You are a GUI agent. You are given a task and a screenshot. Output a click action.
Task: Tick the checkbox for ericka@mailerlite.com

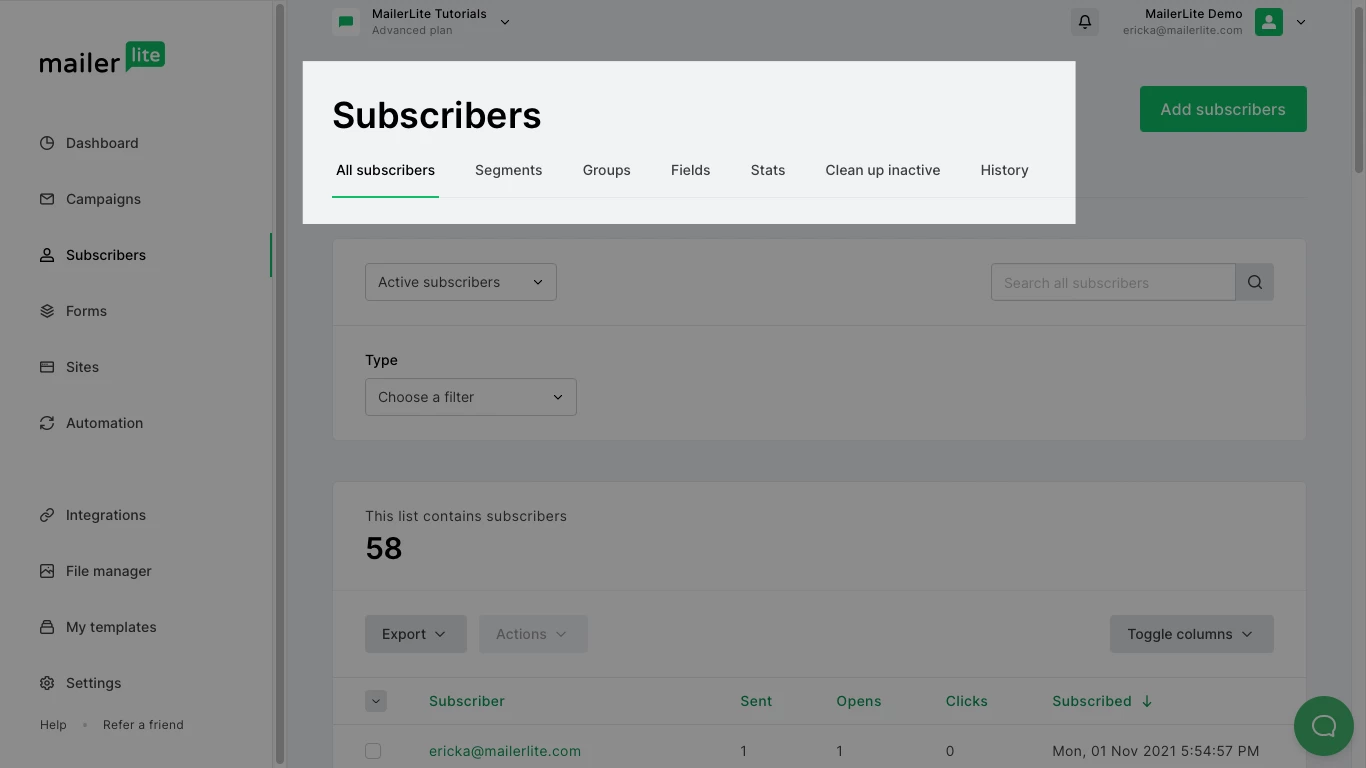(x=373, y=751)
